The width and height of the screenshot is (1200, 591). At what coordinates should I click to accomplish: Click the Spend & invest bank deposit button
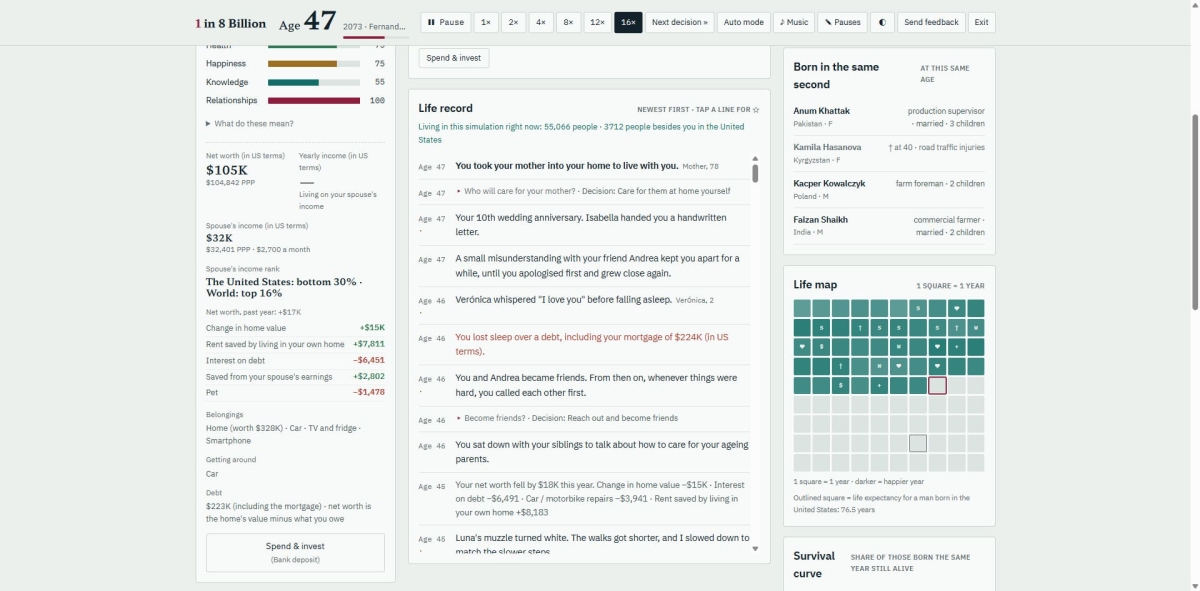click(x=295, y=552)
